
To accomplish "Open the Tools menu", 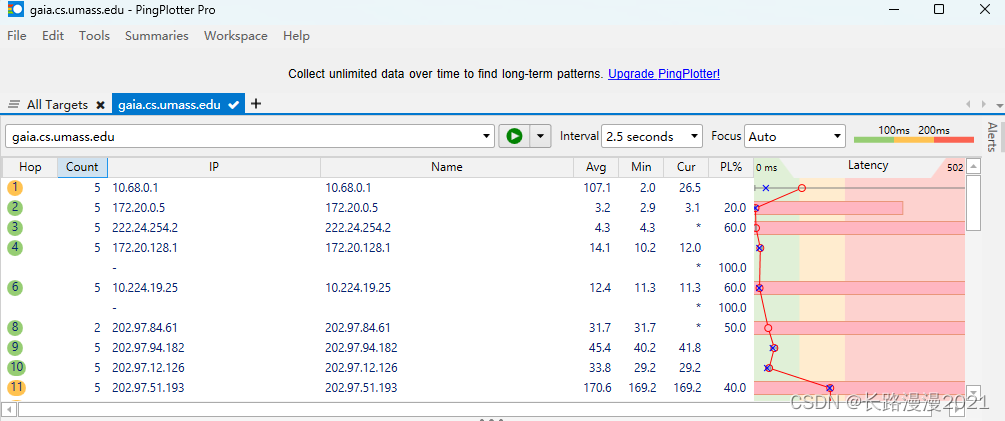I will pyautogui.click(x=94, y=36).
